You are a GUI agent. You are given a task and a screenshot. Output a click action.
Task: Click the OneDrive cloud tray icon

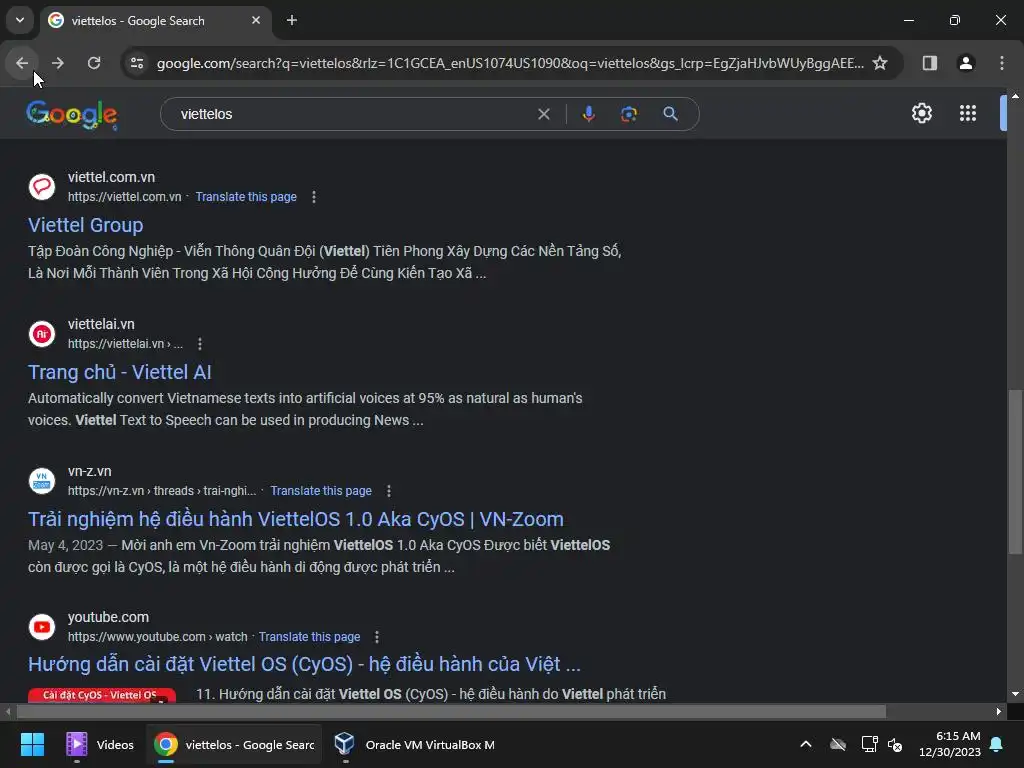tap(838, 744)
